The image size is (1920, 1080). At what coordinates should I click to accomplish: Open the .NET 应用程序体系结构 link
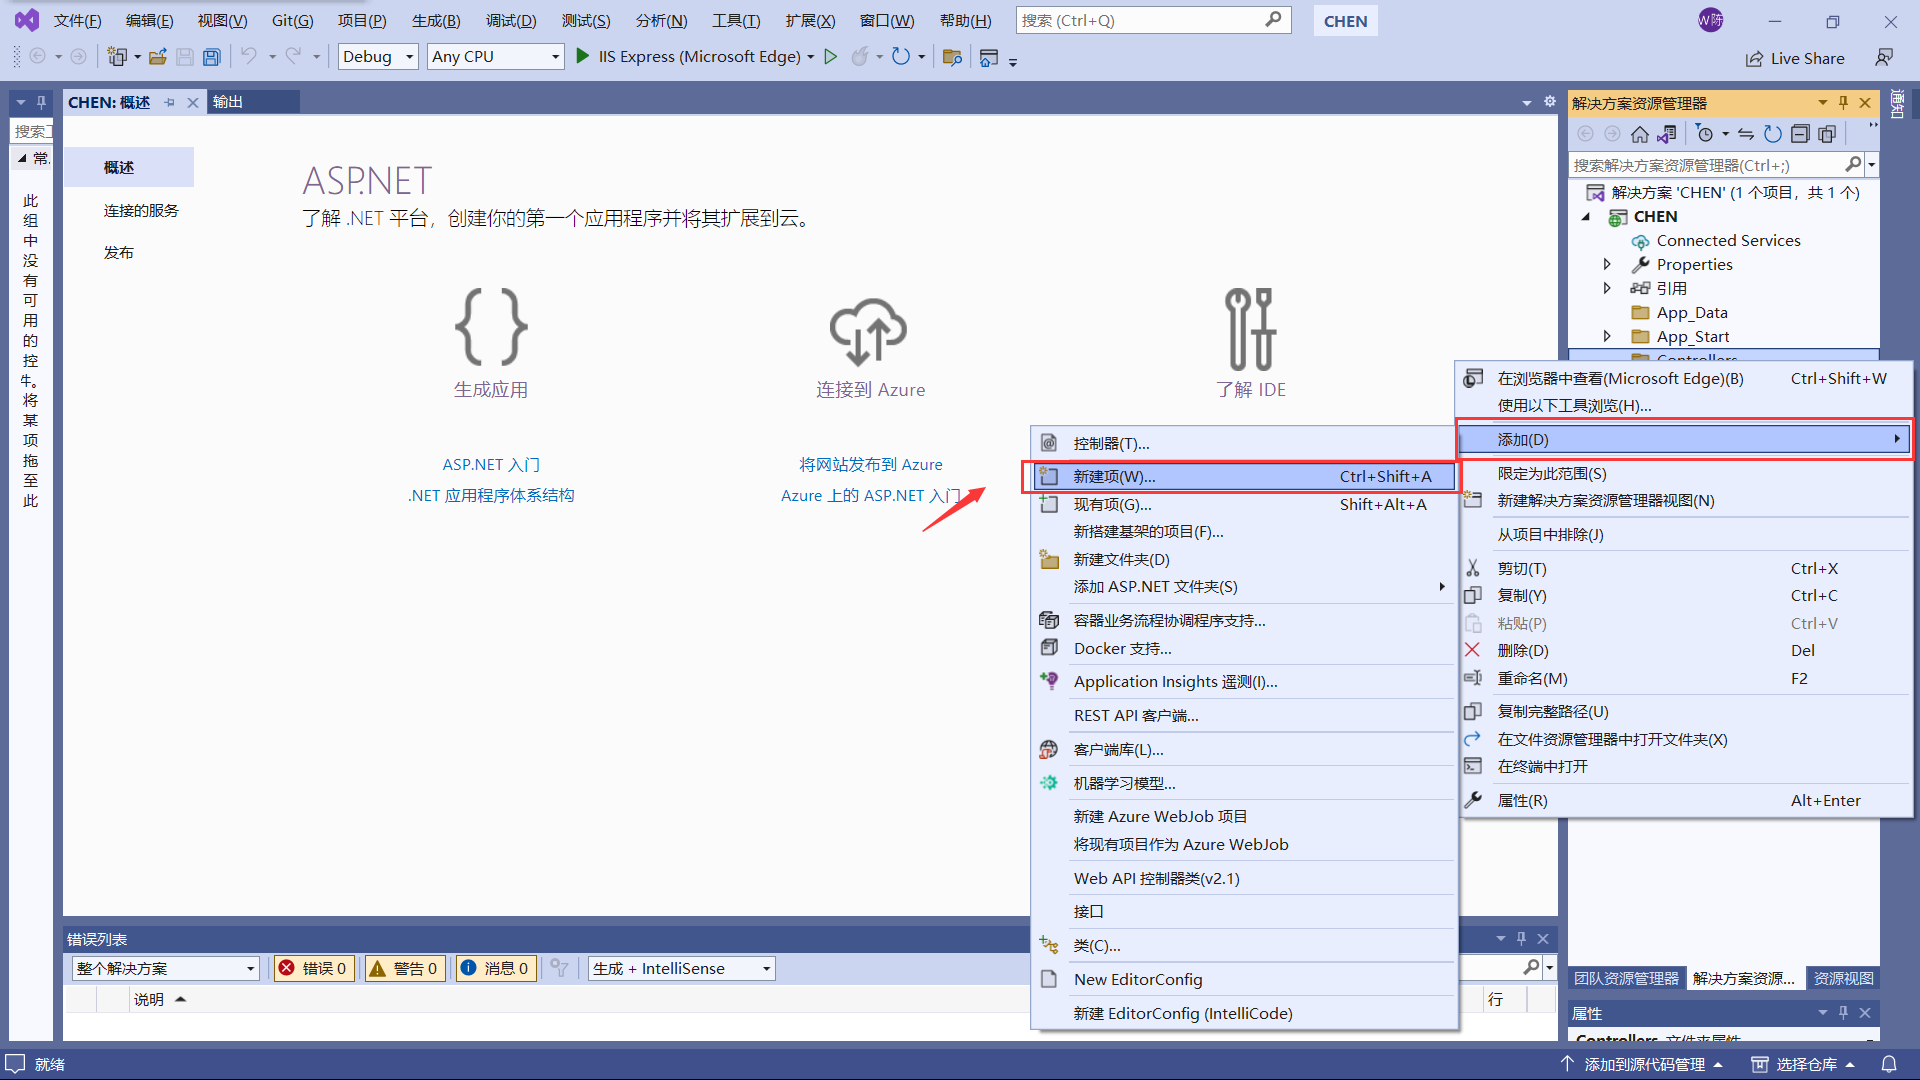(491, 496)
